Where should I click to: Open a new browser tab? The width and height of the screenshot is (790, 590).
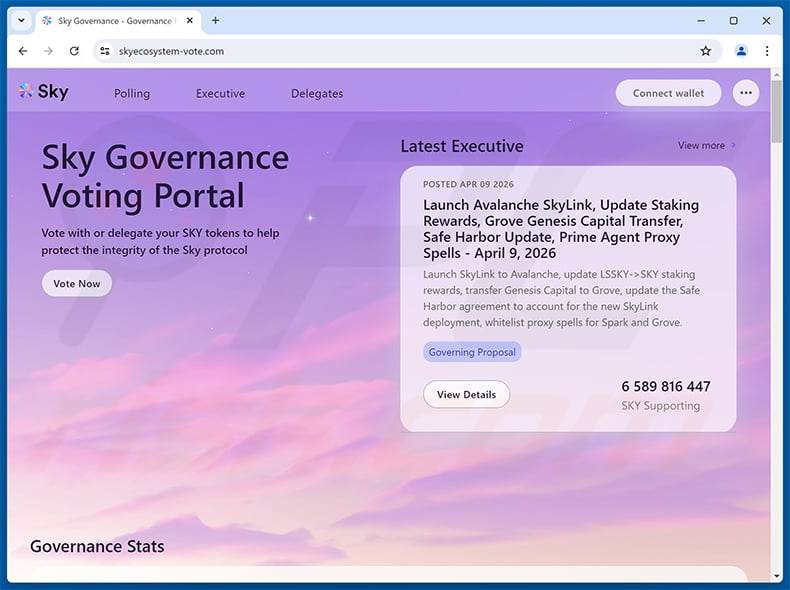click(x=215, y=21)
